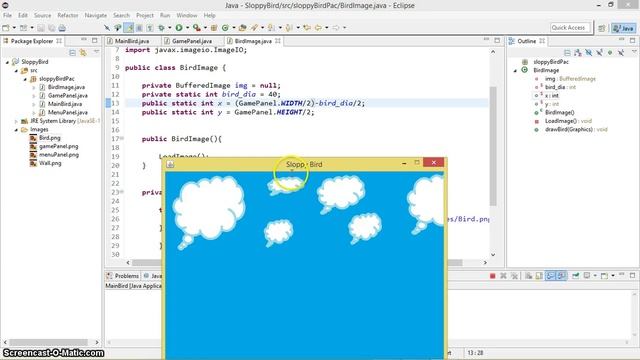Open the File menu
Image resolution: width=640 pixels, height=360 pixels.
(x=7, y=16)
